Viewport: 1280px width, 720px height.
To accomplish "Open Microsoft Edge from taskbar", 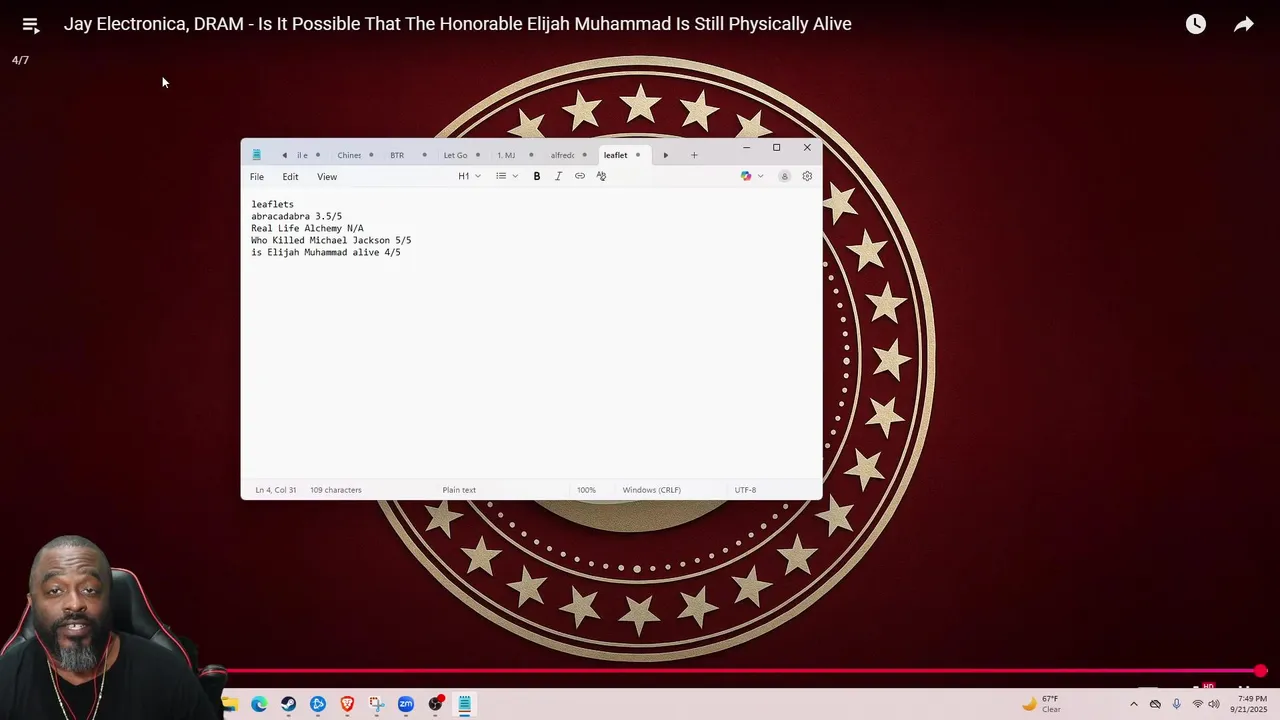I will 259,704.
